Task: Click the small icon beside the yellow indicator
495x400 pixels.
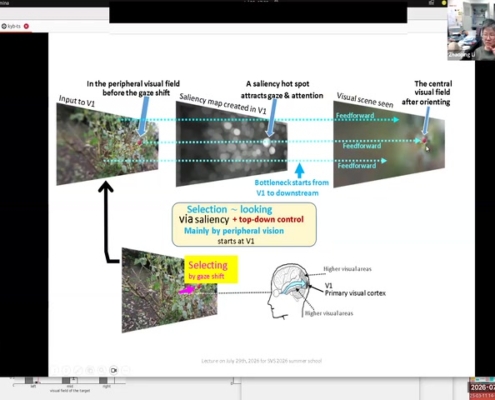Action: [432, 2]
